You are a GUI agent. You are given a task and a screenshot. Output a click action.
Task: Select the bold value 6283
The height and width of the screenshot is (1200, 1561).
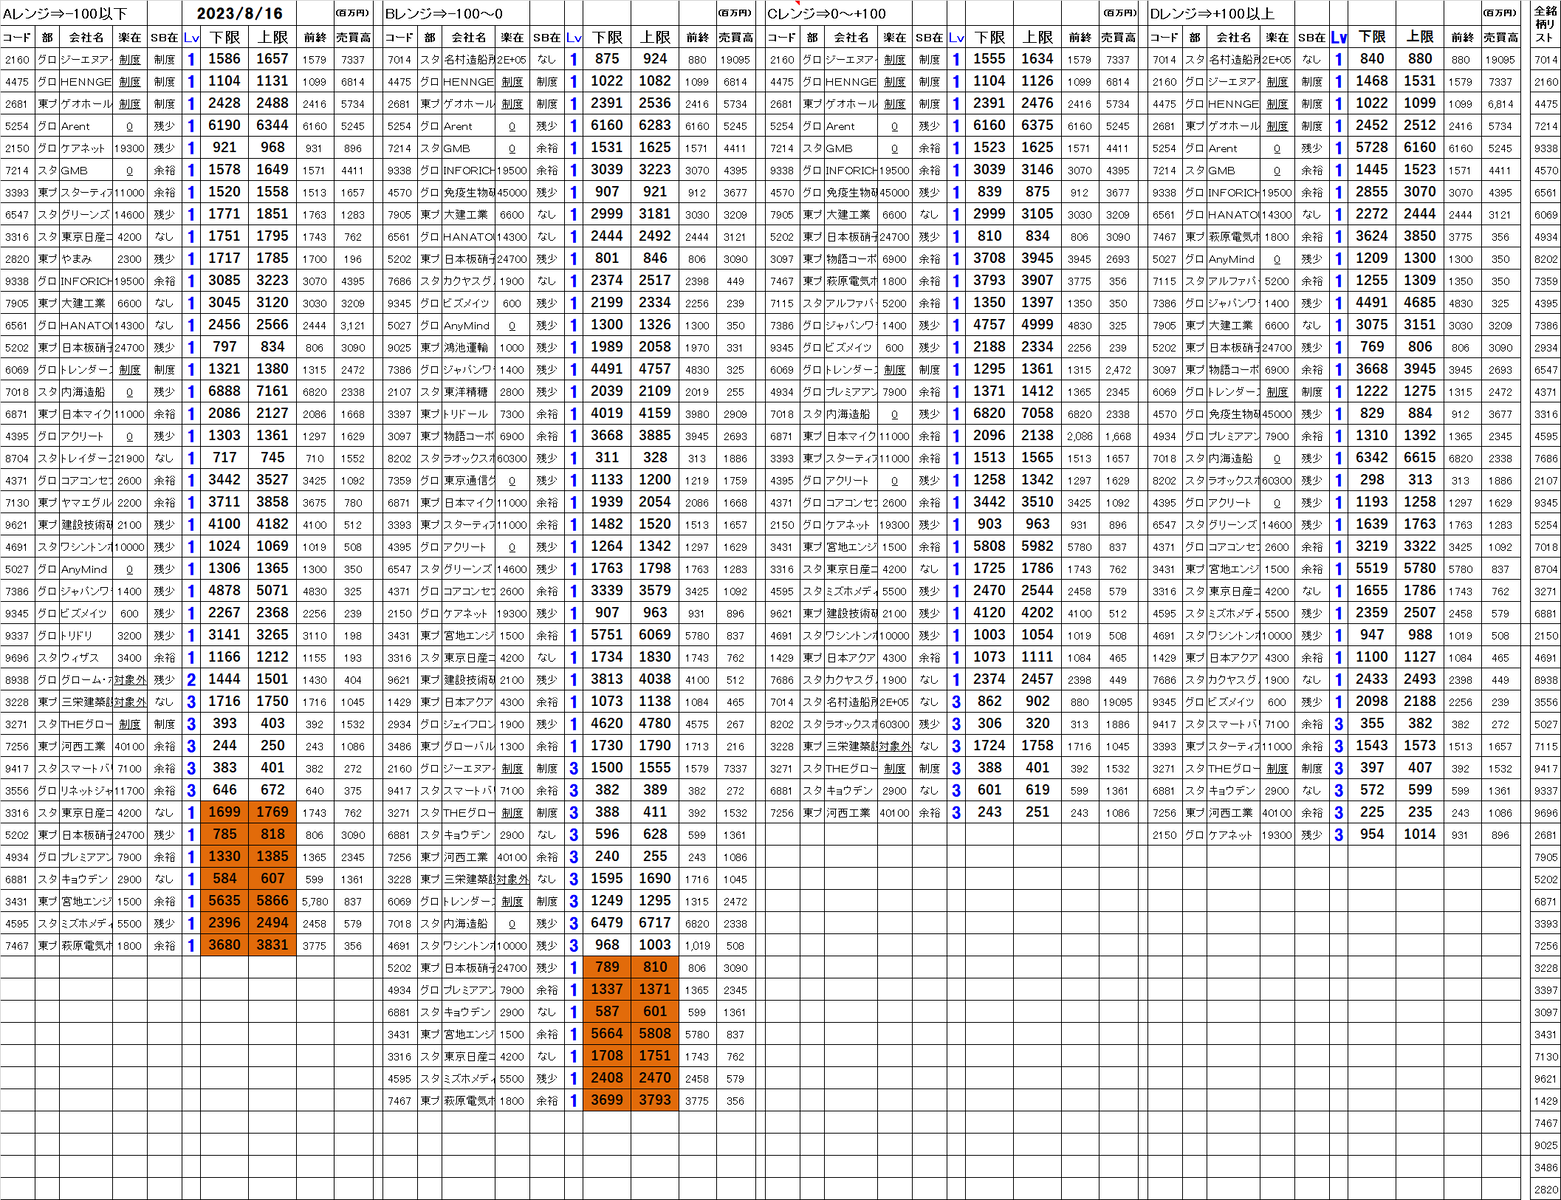pyautogui.click(x=655, y=125)
